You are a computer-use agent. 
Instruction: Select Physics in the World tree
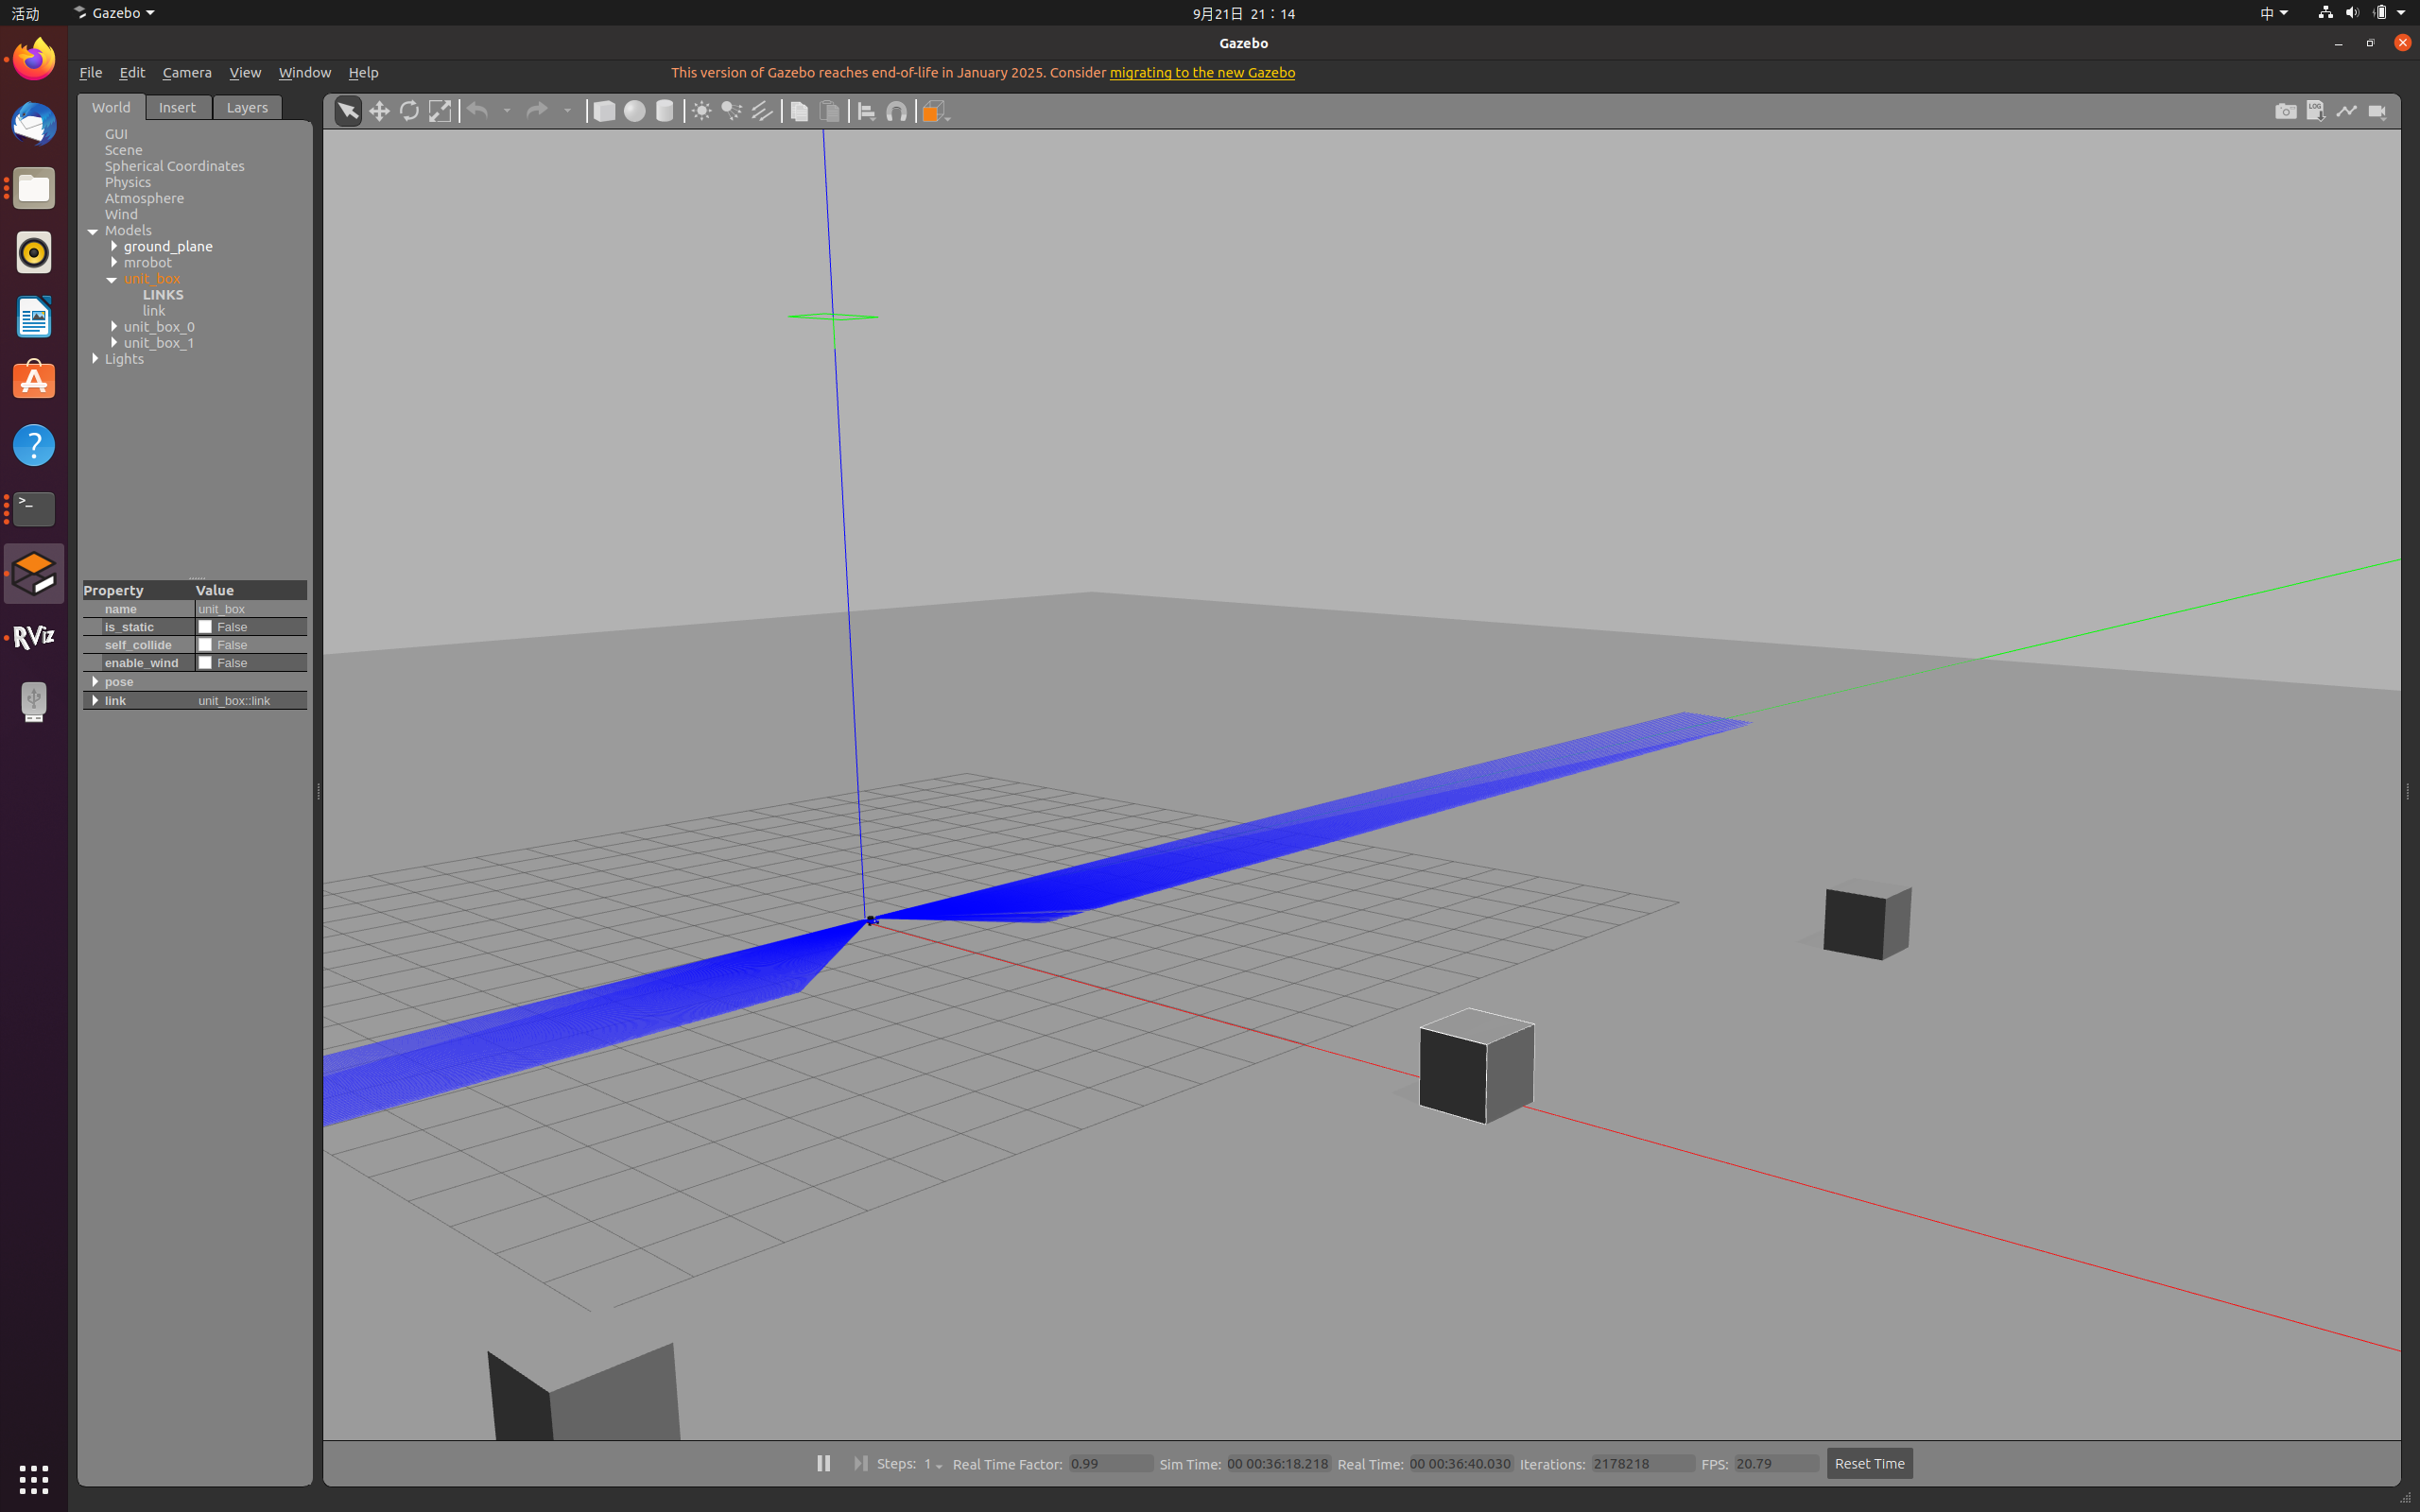pyautogui.click(x=128, y=182)
